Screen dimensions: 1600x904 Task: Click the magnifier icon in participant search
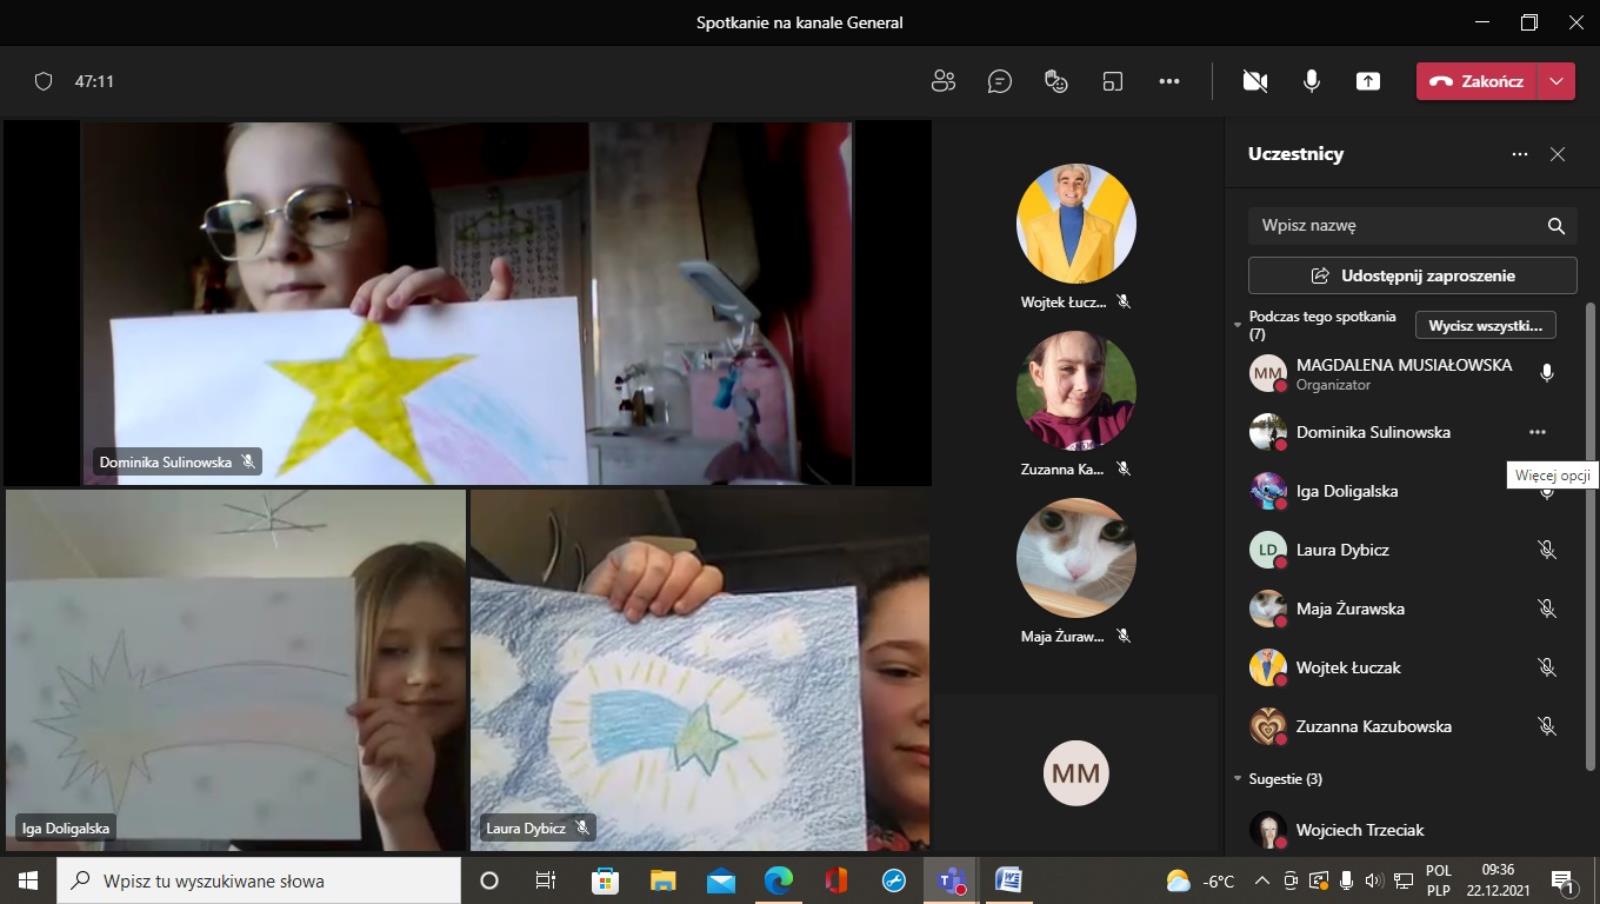[x=1556, y=225]
